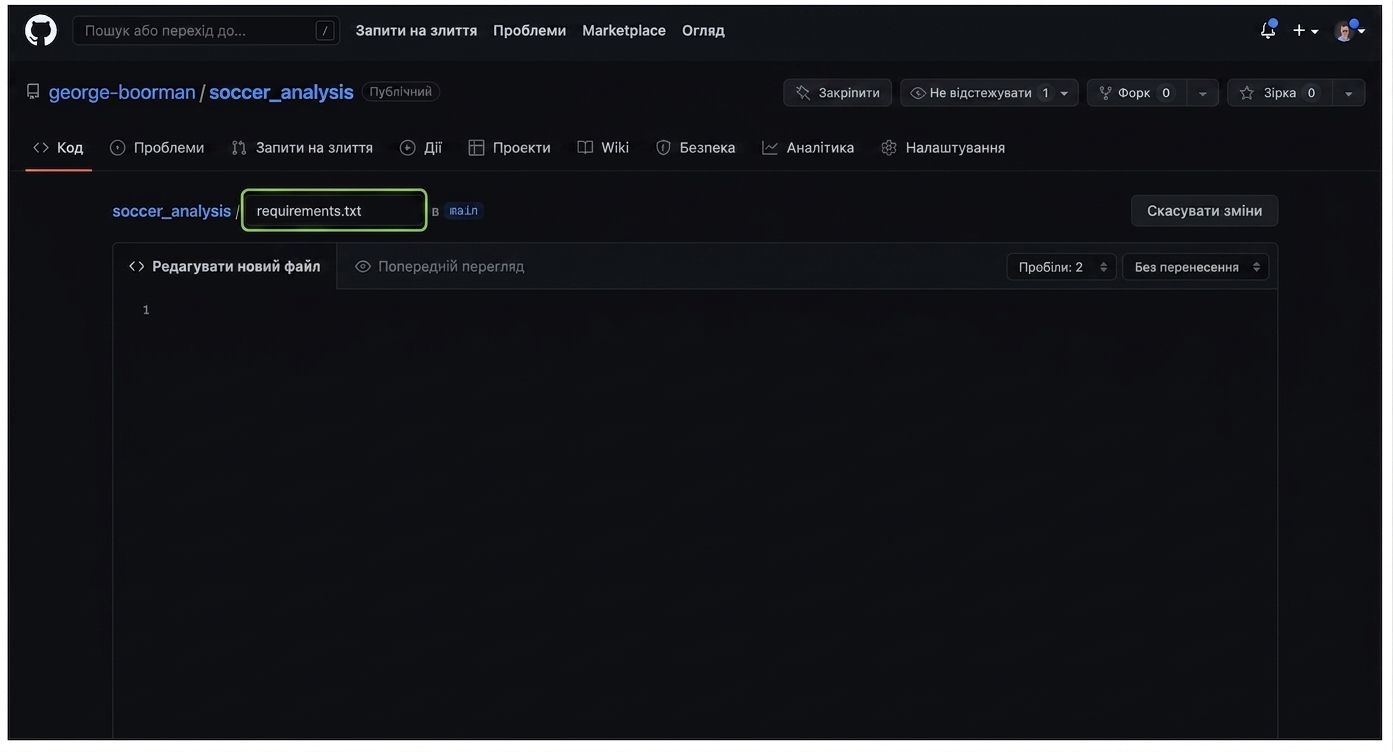Screen dimensions: 1393x752
Task: Click the line number 1 gutter
Action: (x=146, y=310)
